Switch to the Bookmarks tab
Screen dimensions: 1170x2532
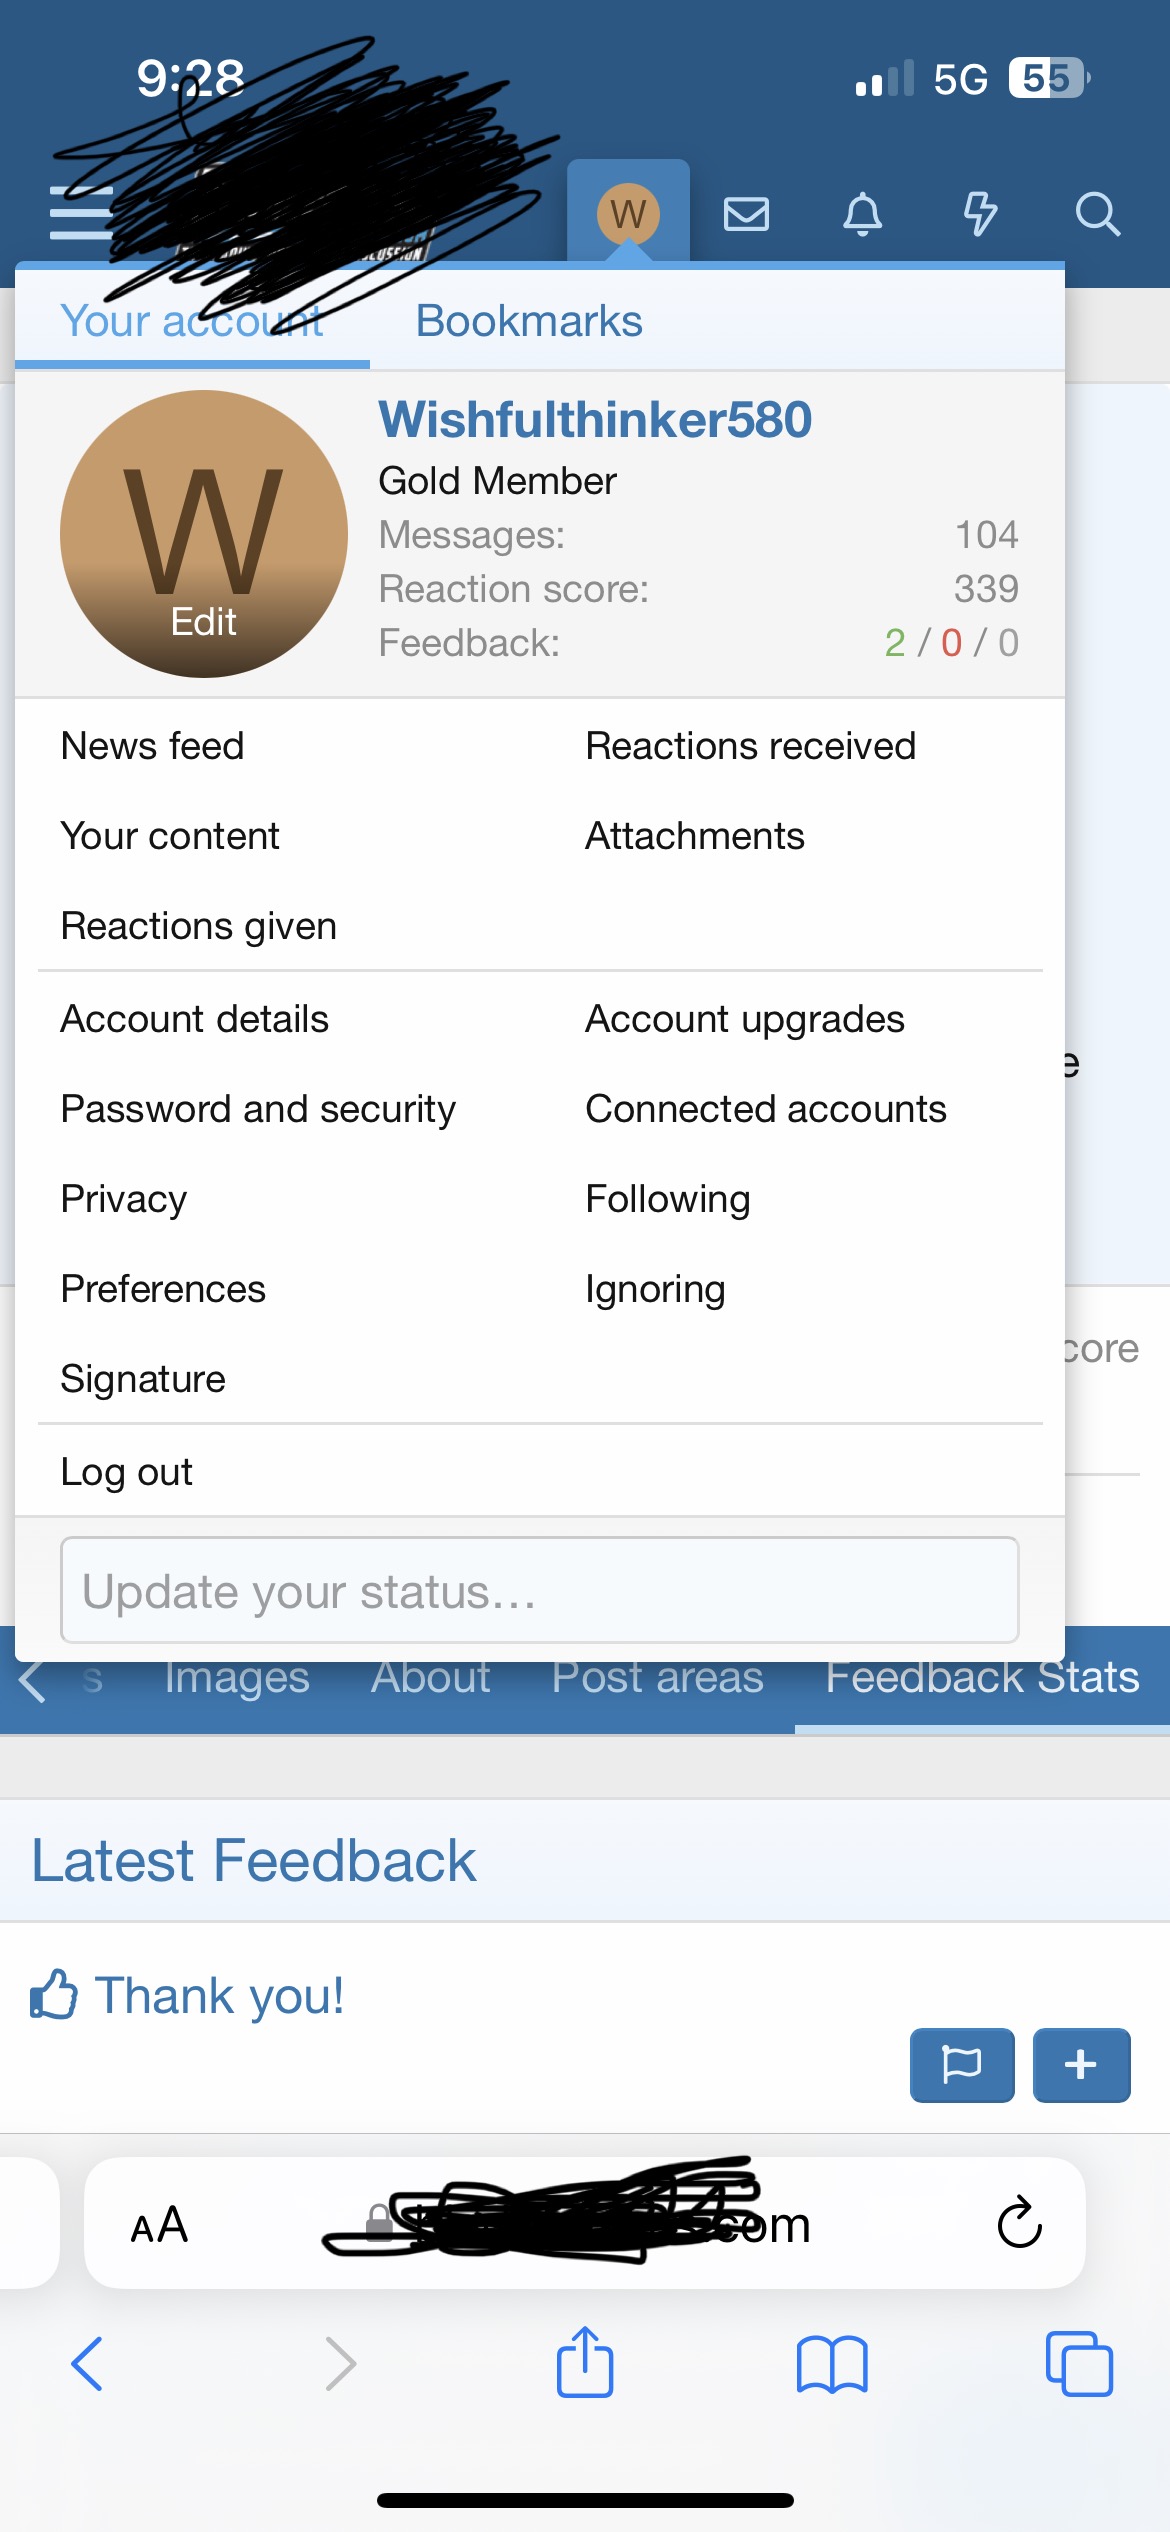point(528,321)
